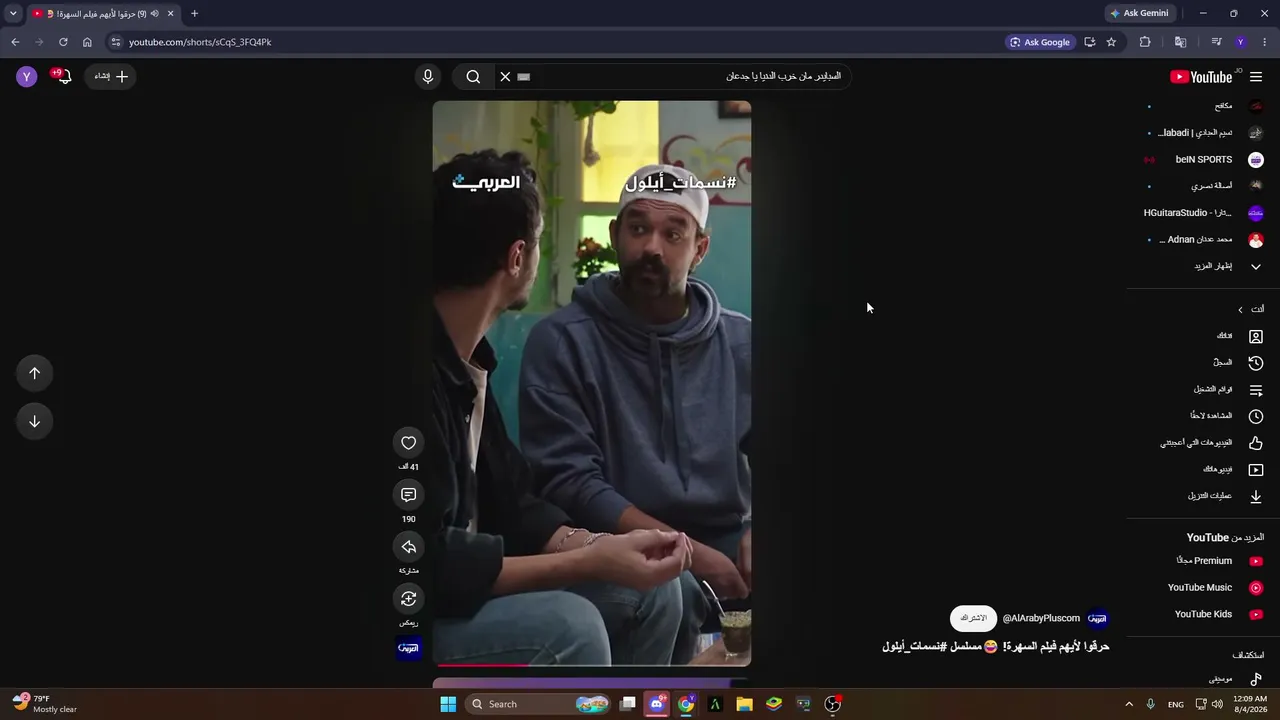This screenshot has height=720, width=1280.
Task: Open the Short's sound source thumbnail
Action: [408, 648]
